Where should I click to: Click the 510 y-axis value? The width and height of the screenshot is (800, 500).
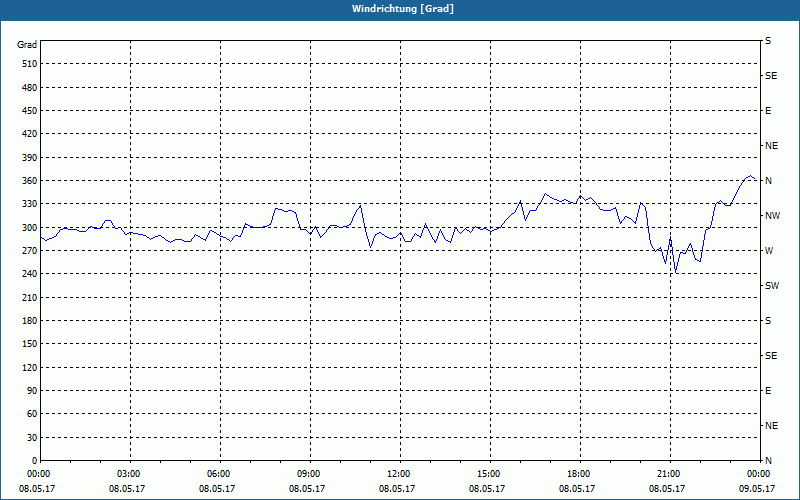click(x=30, y=64)
